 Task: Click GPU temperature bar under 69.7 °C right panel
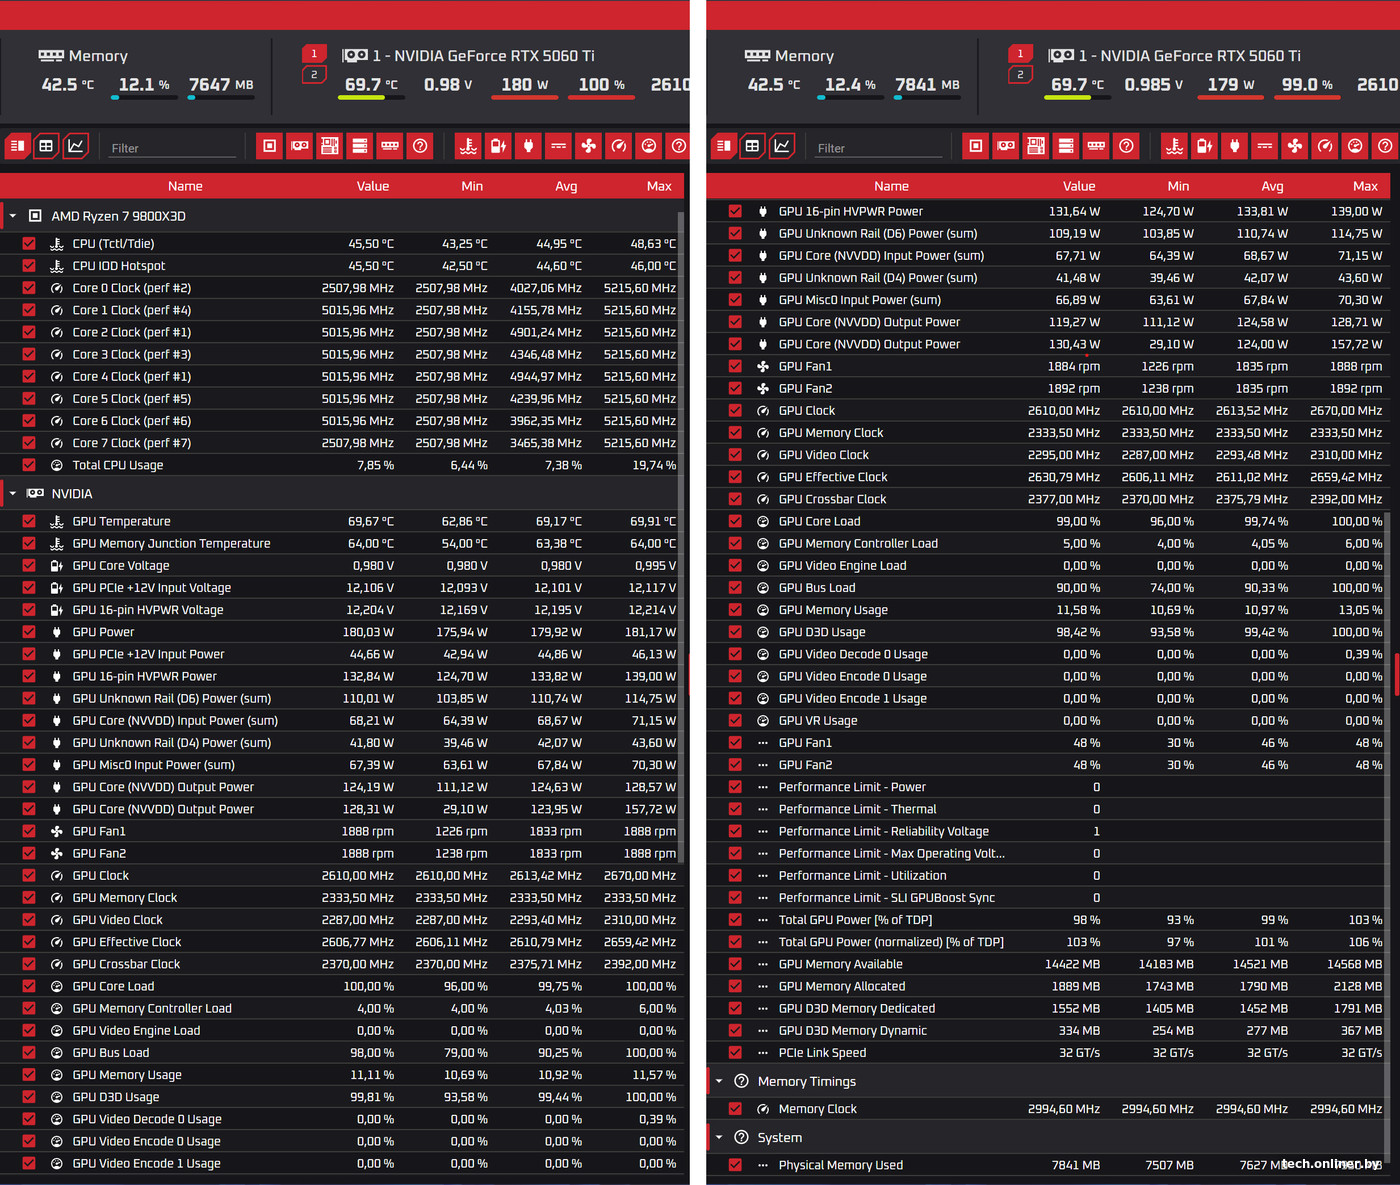tap(1076, 98)
